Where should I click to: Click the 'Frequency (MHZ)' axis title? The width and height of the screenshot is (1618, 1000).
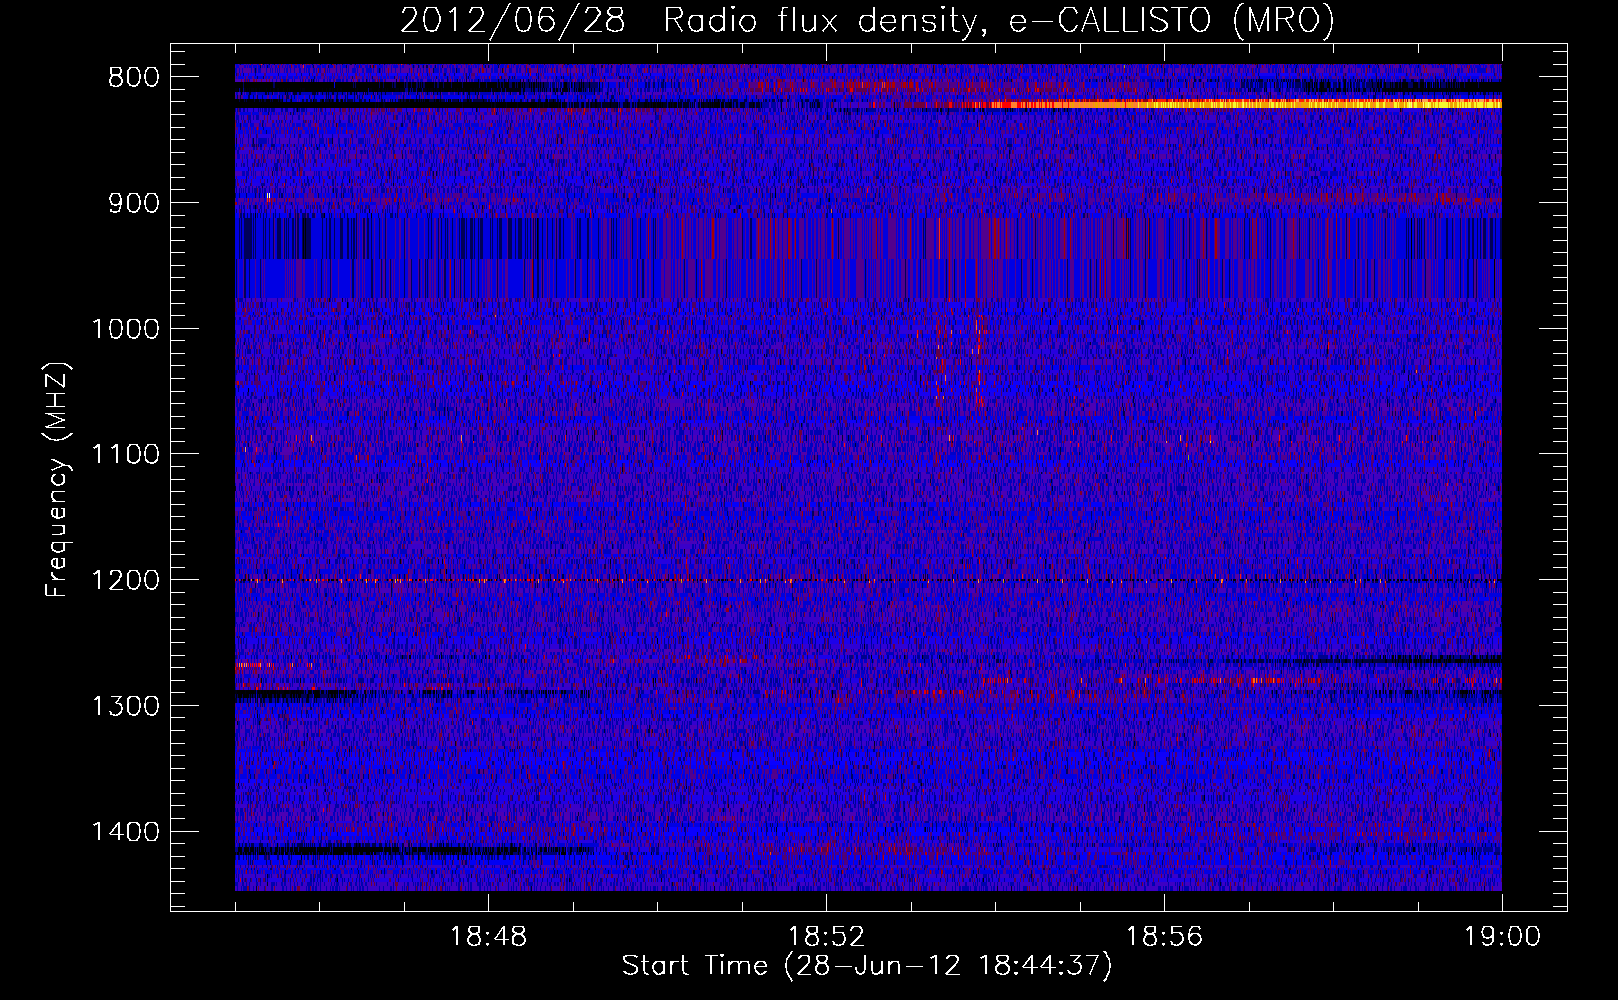pyautogui.click(x=57, y=480)
